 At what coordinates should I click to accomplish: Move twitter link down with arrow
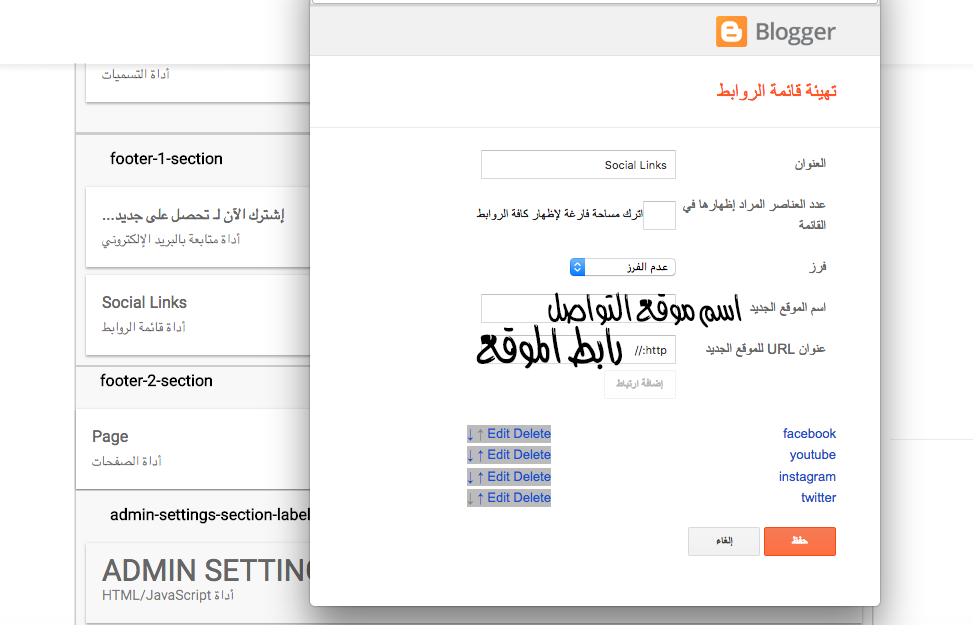[x=470, y=498]
